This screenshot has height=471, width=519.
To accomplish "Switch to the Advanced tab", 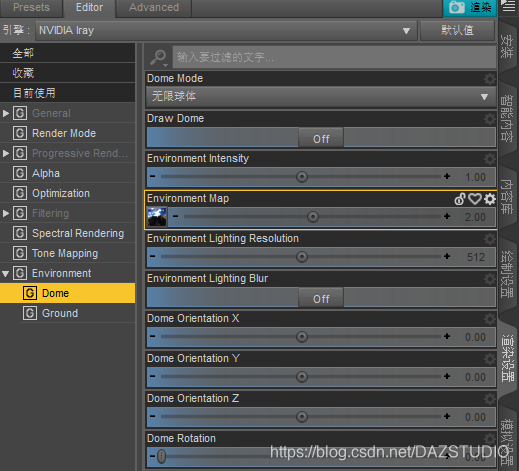I will tap(154, 8).
